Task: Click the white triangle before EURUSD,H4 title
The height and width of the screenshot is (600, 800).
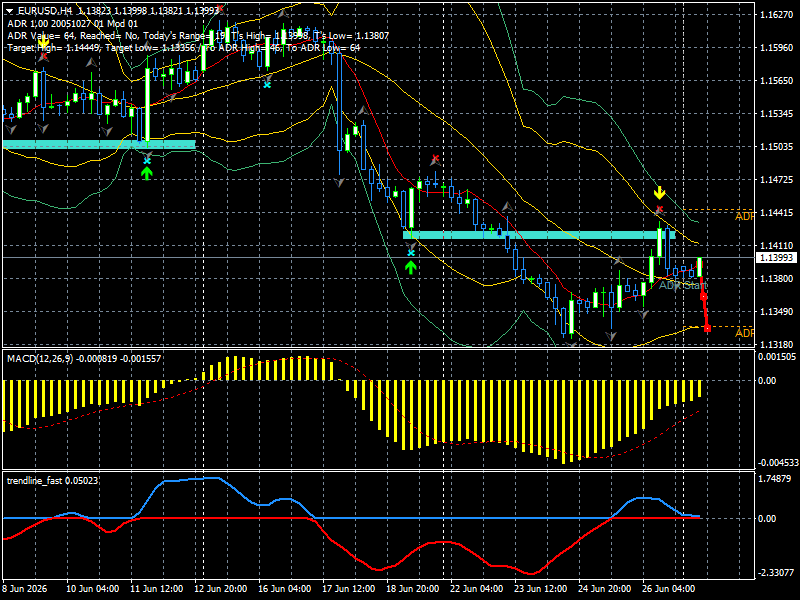Action: point(10,11)
